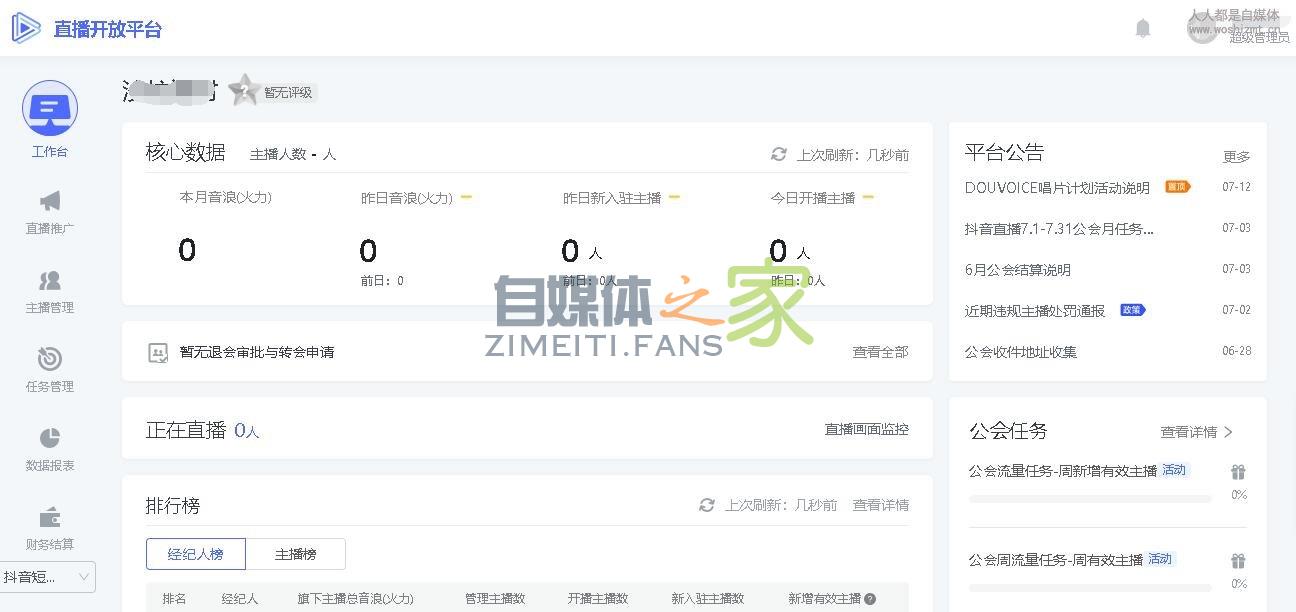1296x612 pixels.
Task: Toggle the yellow marker beside 昨日新入驻主播
Action: 674,198
